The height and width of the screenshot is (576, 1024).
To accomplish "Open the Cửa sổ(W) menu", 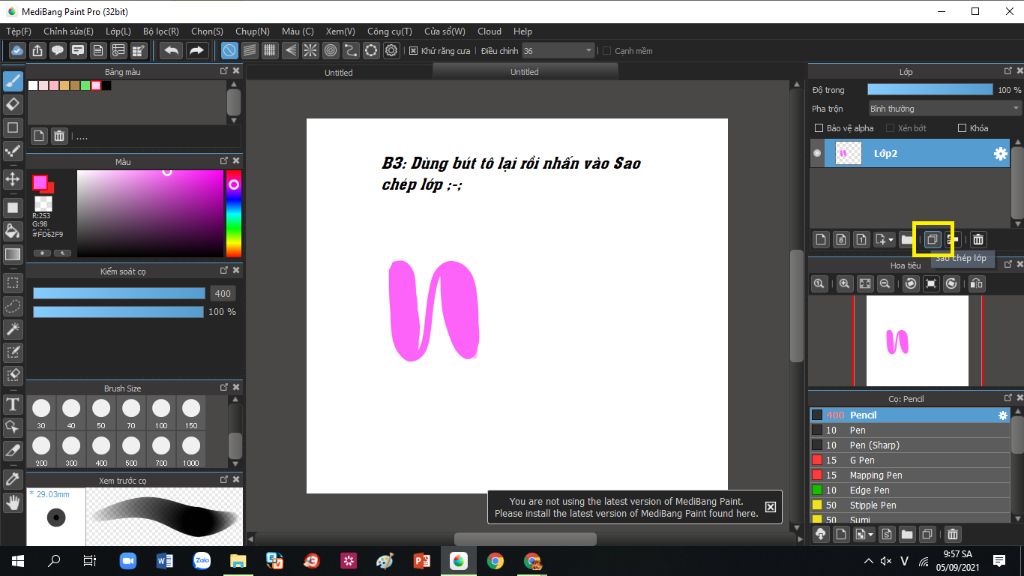I will pos(445,31).
